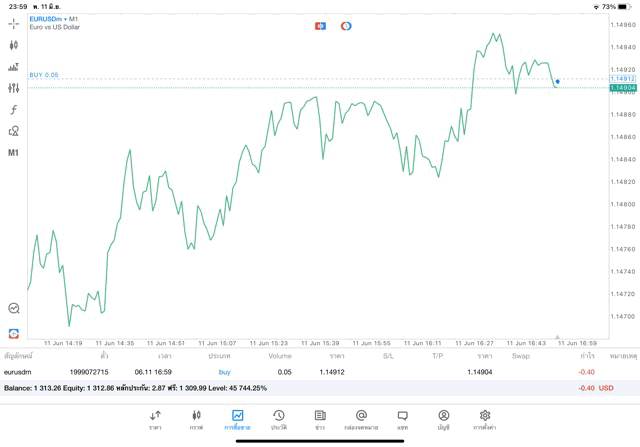Sort positions by the Volume column header

click(x=280, y=356)
